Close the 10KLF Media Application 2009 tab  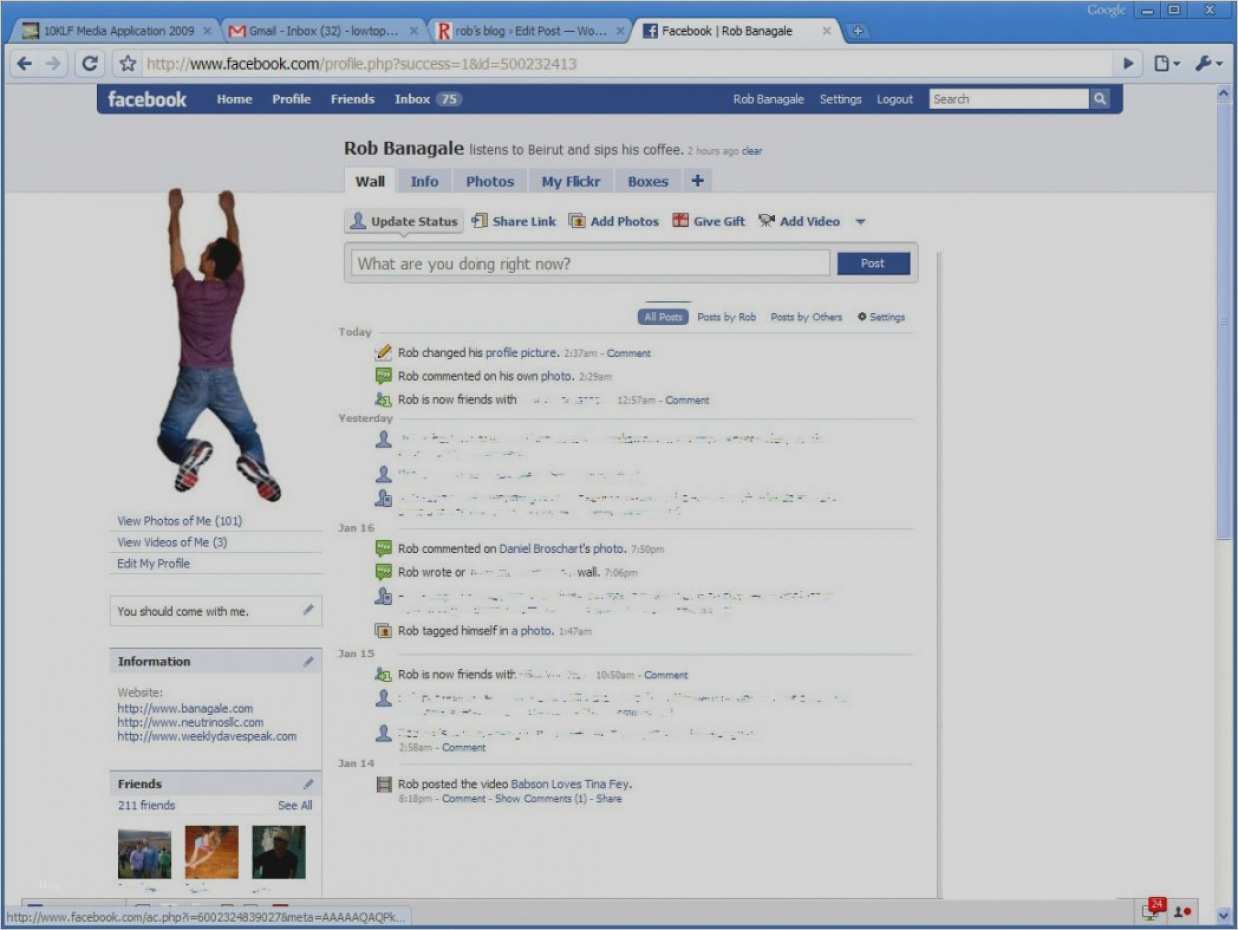click(207, 31)
